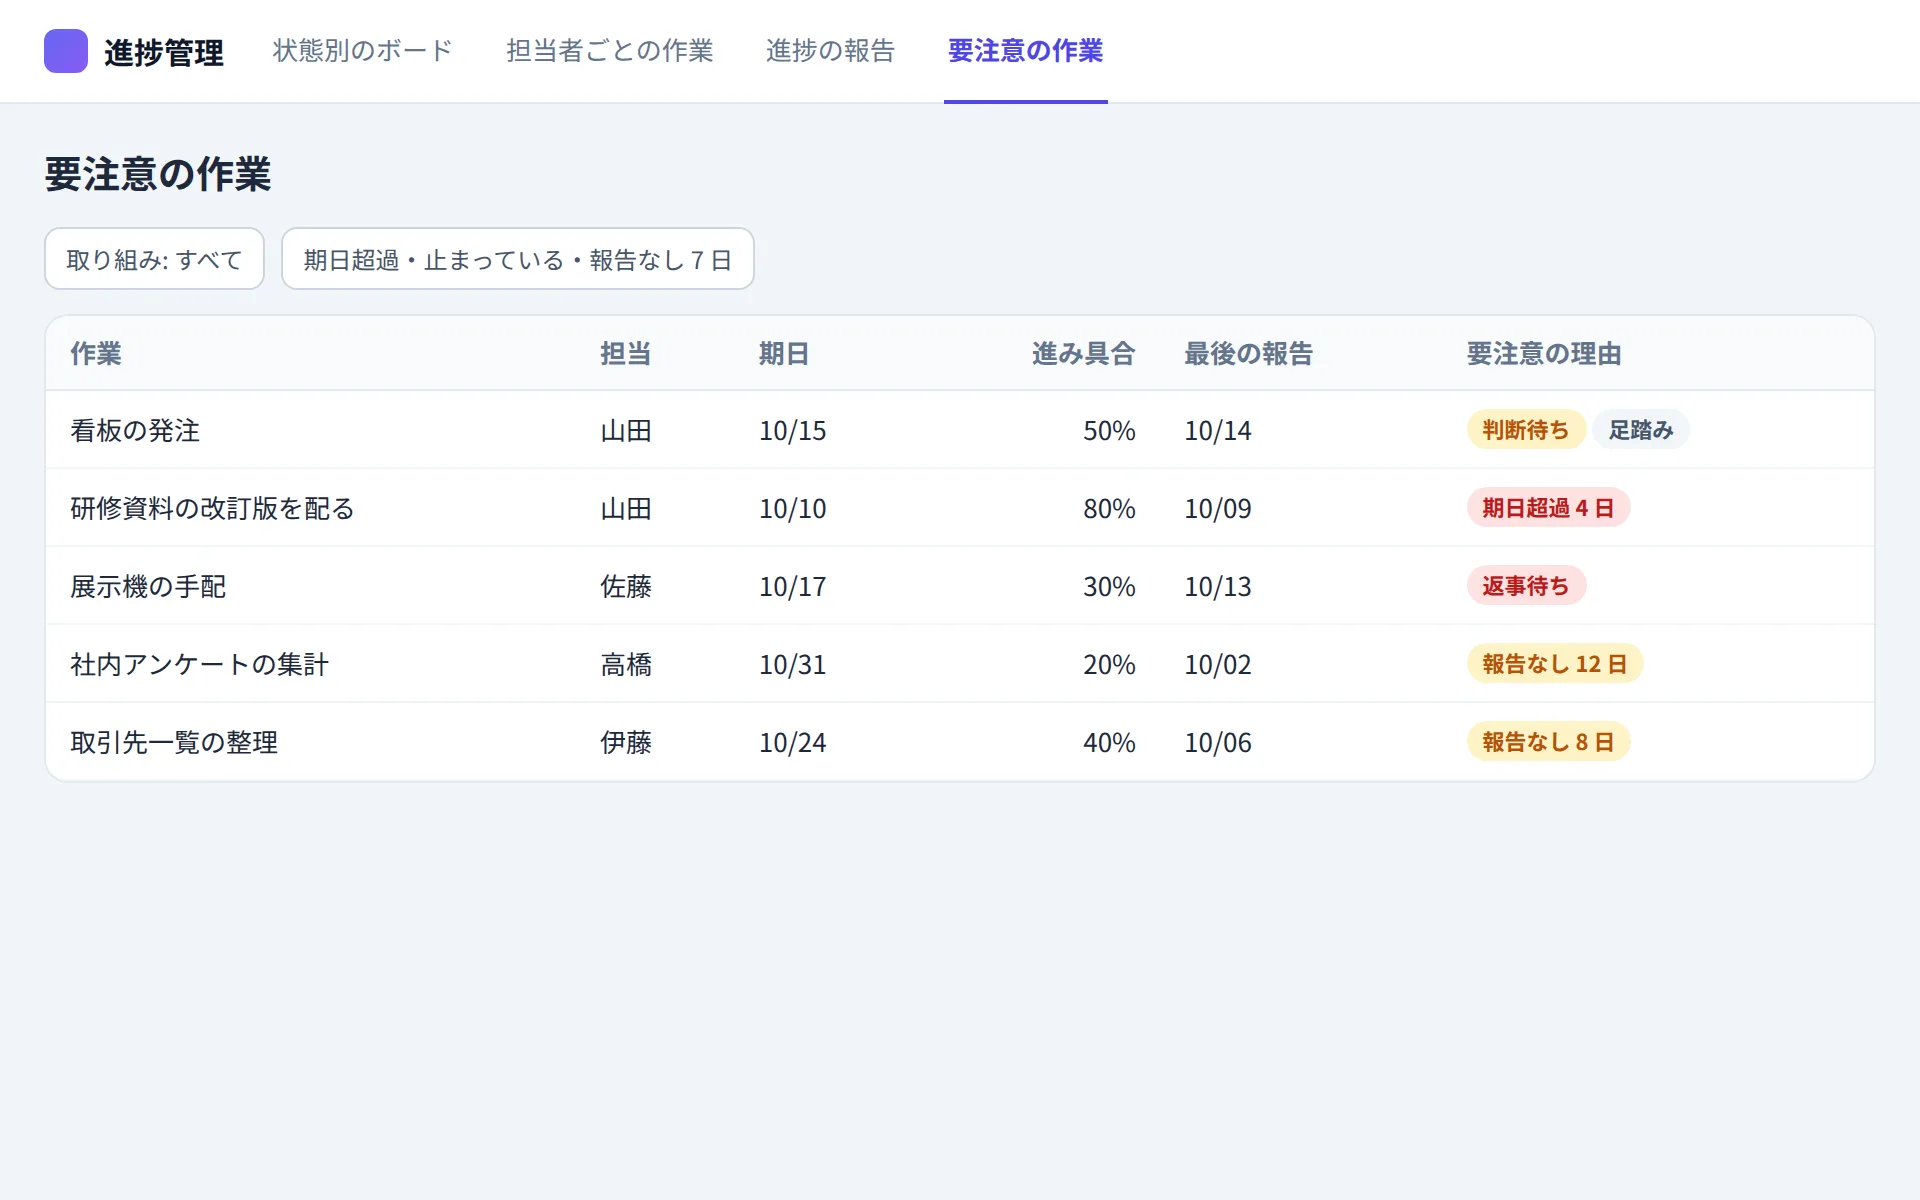
Task: Click the 進捗管理 app title text
Action: (x=164, y=53)
